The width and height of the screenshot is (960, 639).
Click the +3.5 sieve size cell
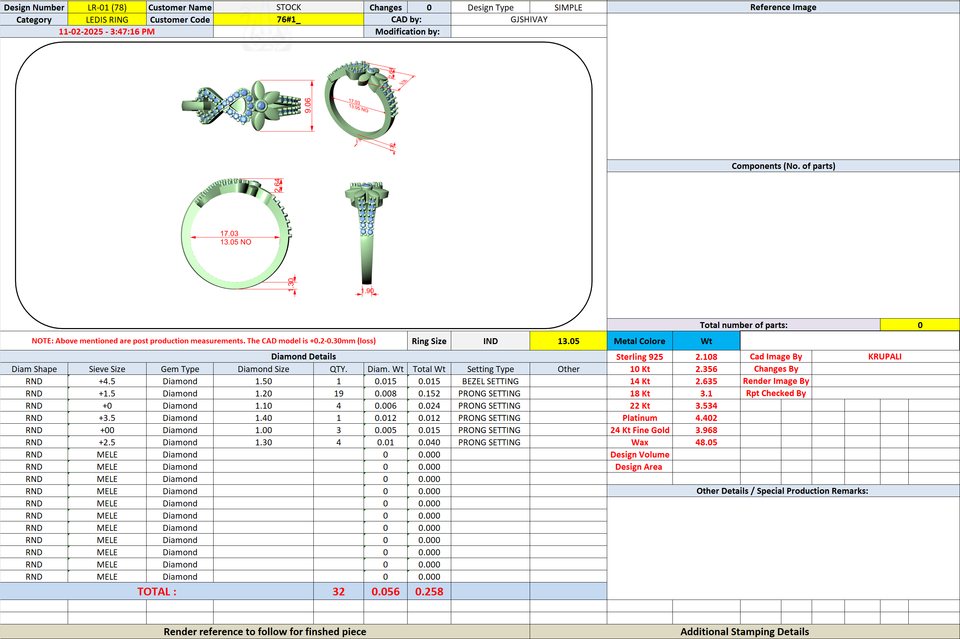point(107,418)
